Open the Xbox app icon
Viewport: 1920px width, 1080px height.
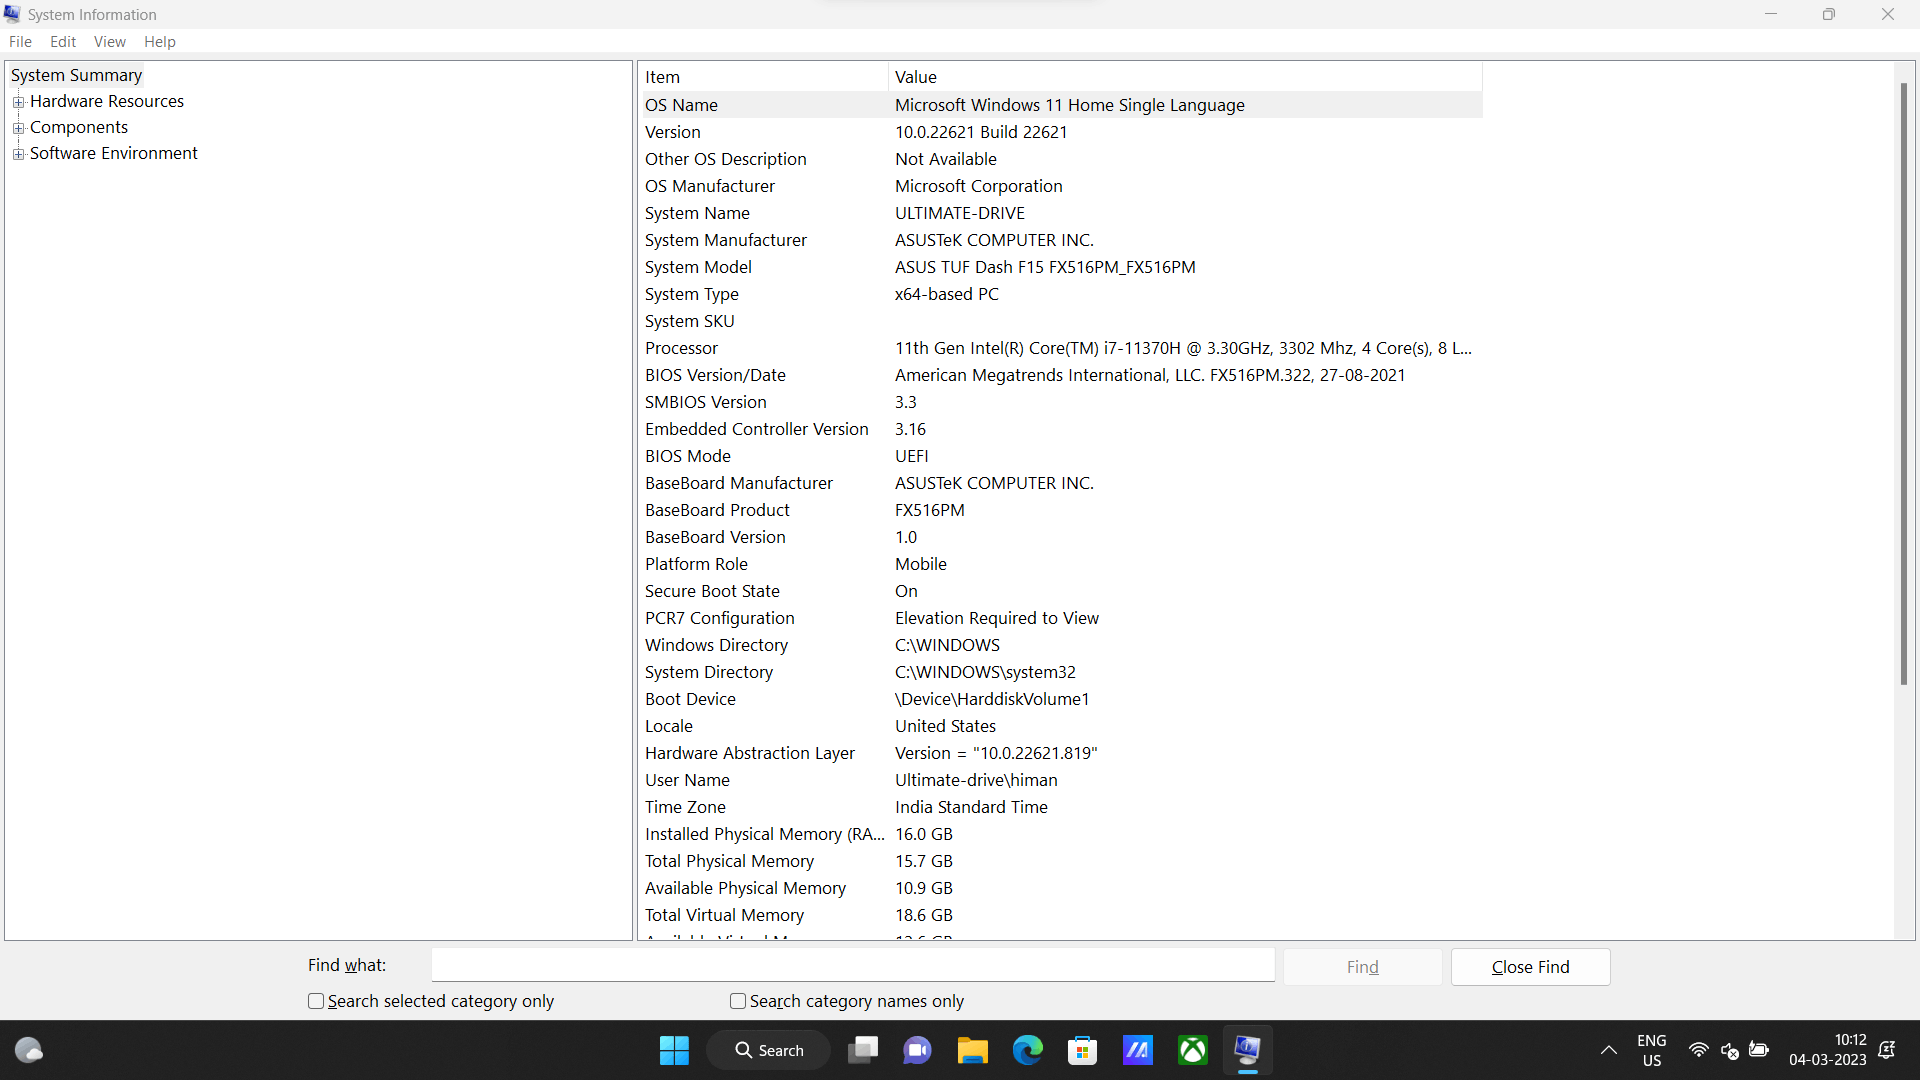1192,1050
